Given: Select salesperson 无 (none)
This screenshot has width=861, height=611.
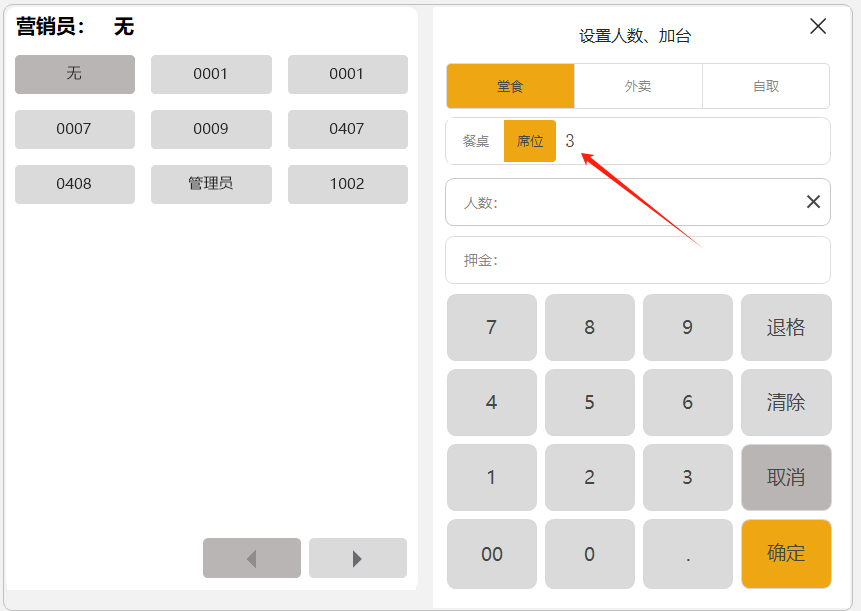Looking at the screenshot, I should pyautogui.click(x=75, y=74).
